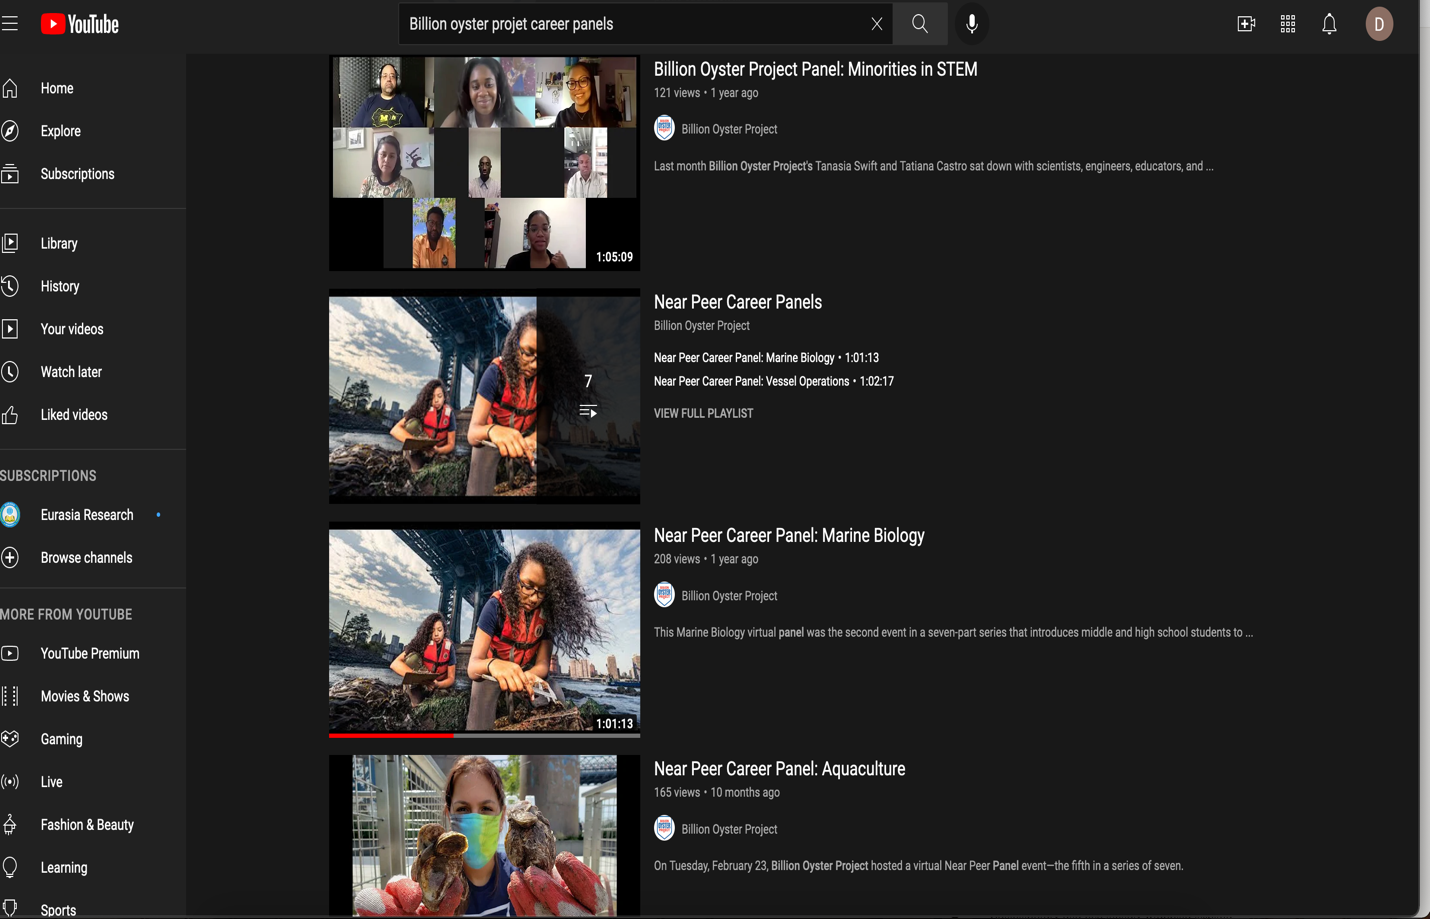Open the create video camera icon
The height and width of the screenshot is (919, 1430).
pos(1246,24)
